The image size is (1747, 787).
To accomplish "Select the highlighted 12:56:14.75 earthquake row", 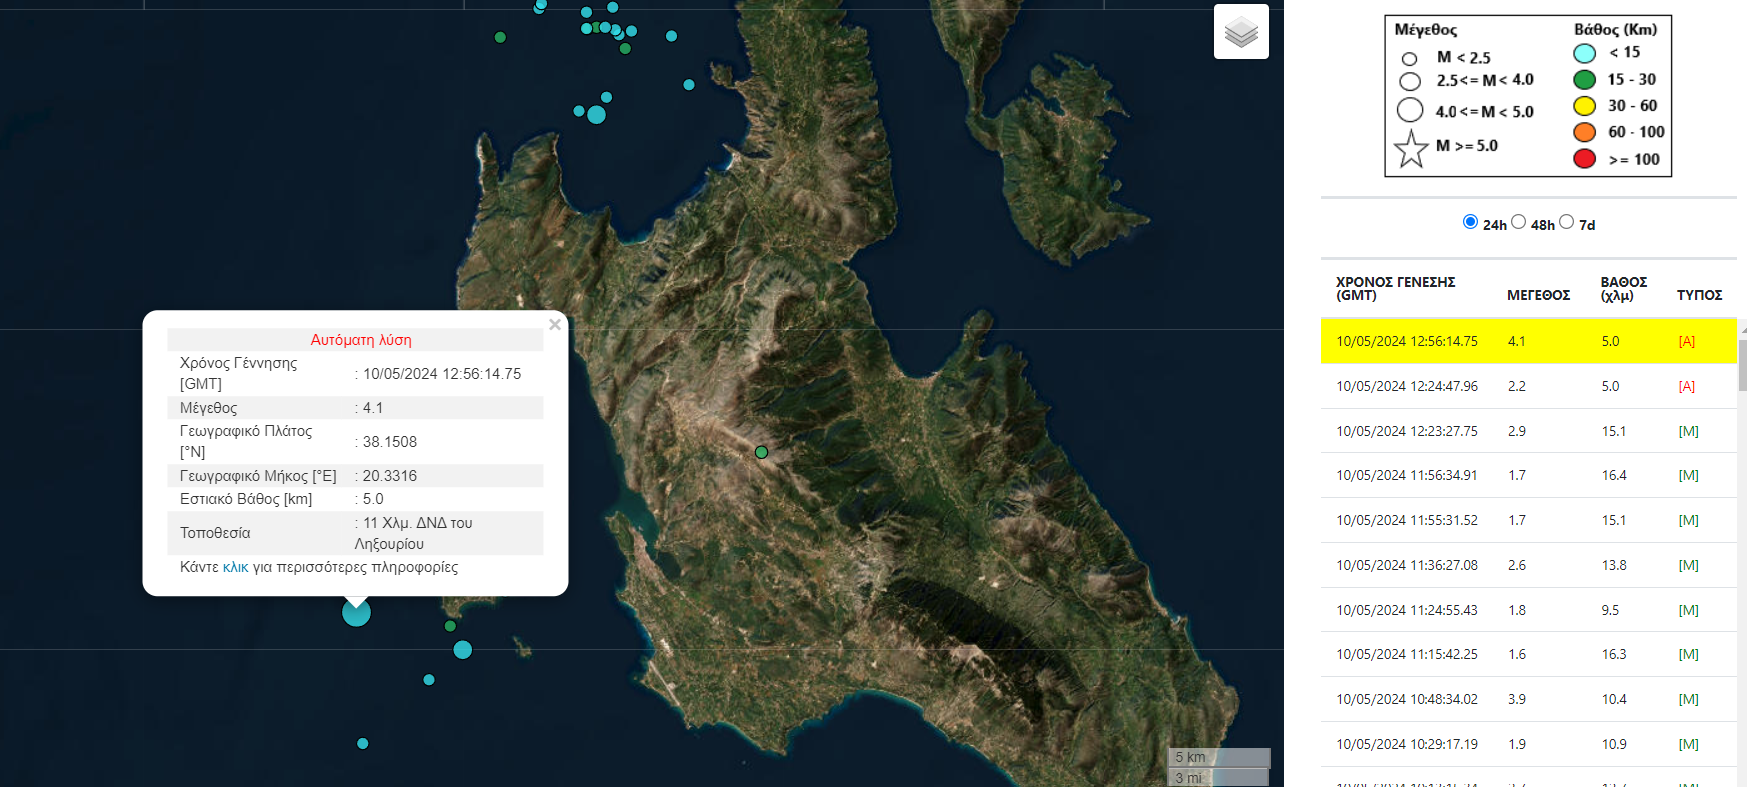I will [1407, 341].
